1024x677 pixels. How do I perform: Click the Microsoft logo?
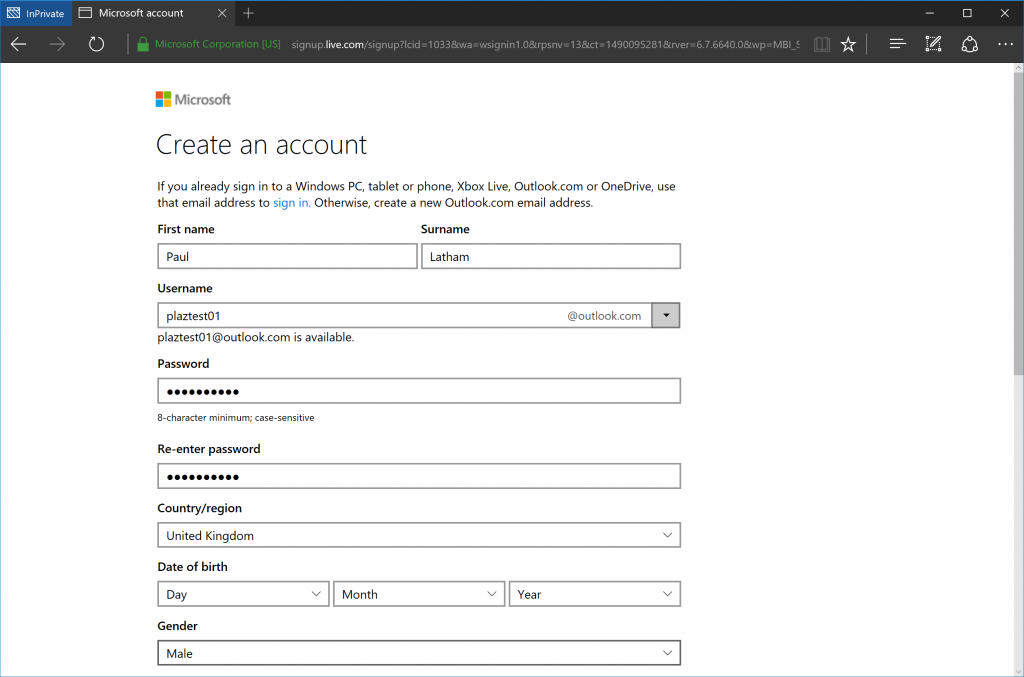click(193, 99)
